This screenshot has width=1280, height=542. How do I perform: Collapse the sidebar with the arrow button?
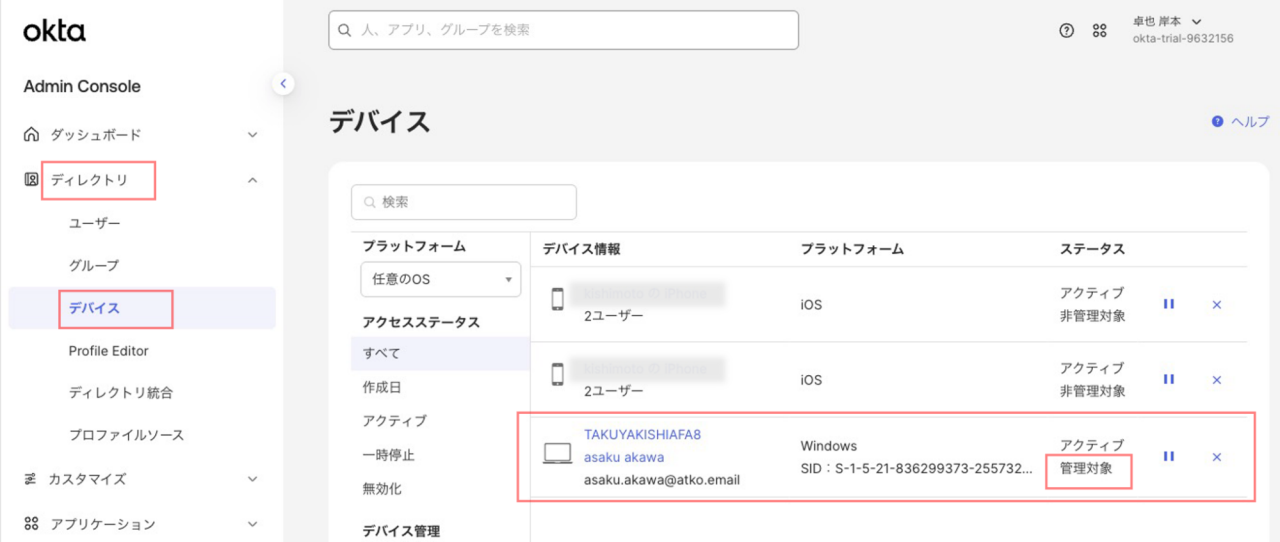click(x=283, y=84)
